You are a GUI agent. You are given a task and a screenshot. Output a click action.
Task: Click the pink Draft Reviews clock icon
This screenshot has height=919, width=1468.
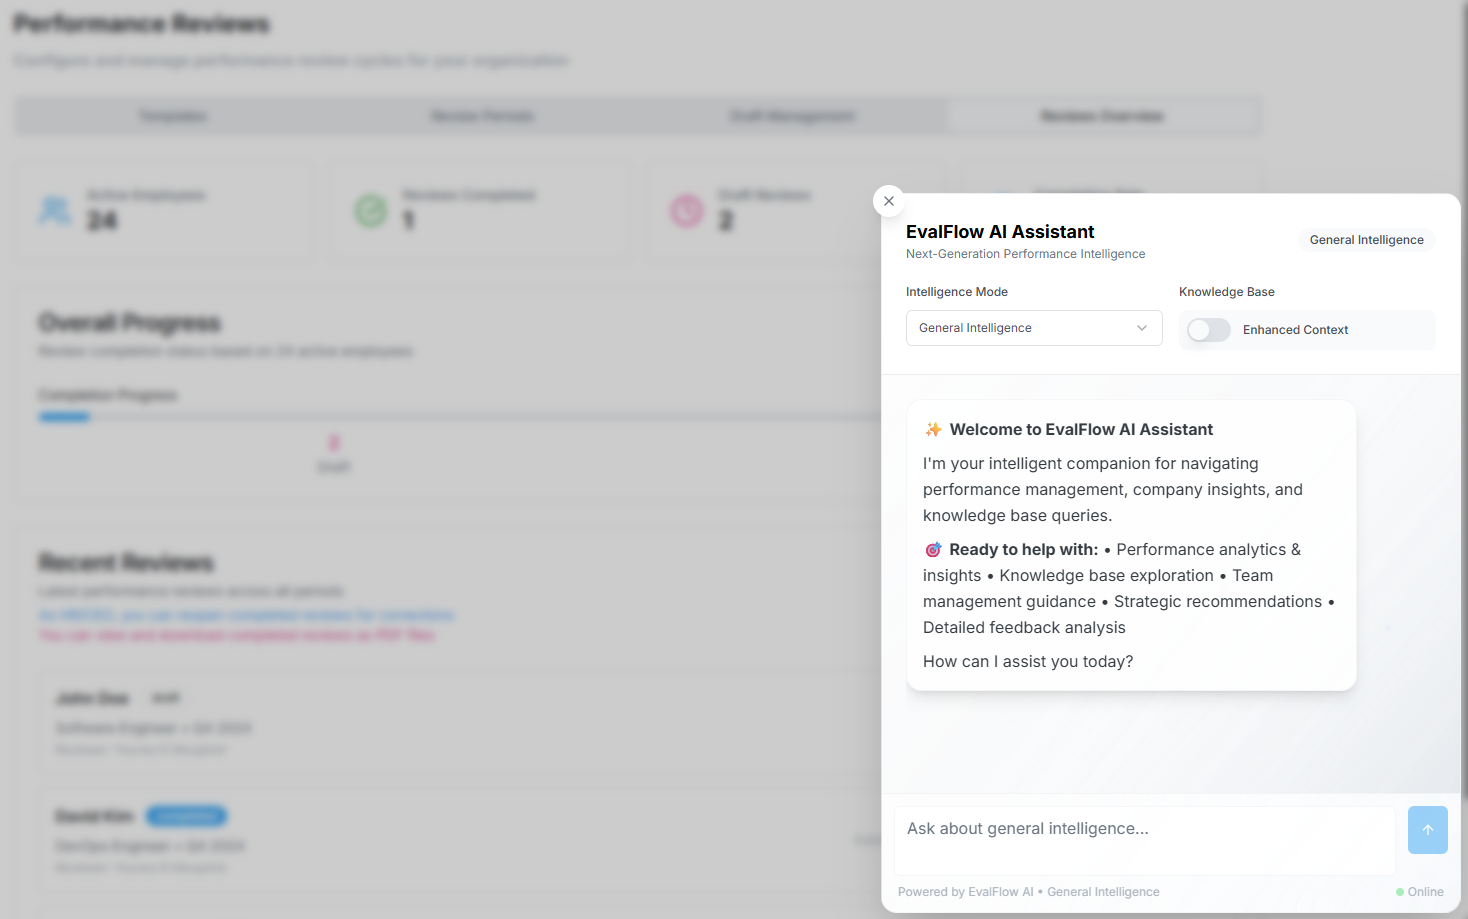[x=687, y=210]
